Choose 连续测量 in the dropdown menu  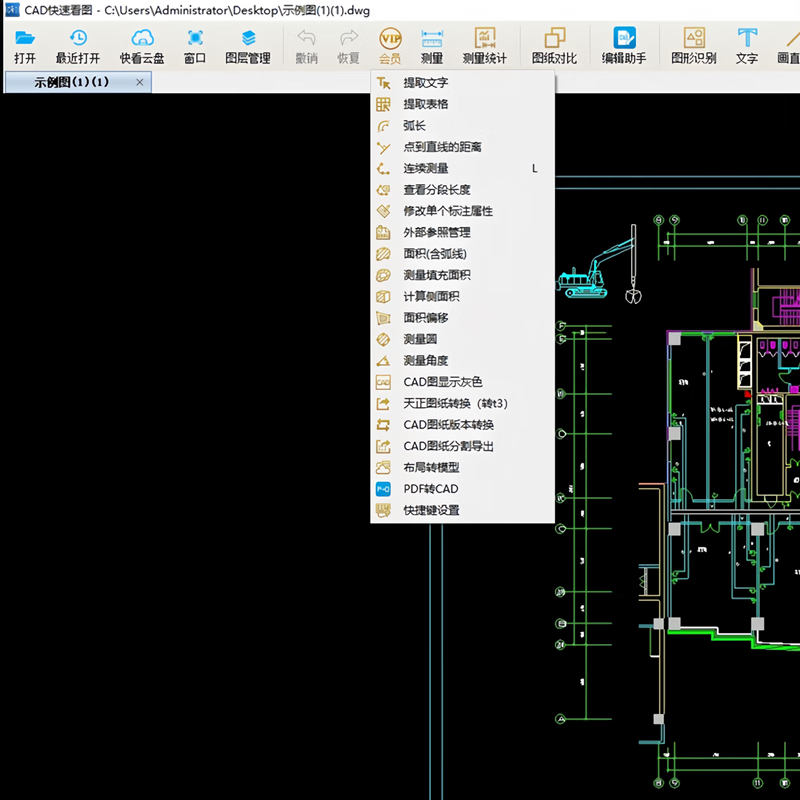(x=425, y=168)
